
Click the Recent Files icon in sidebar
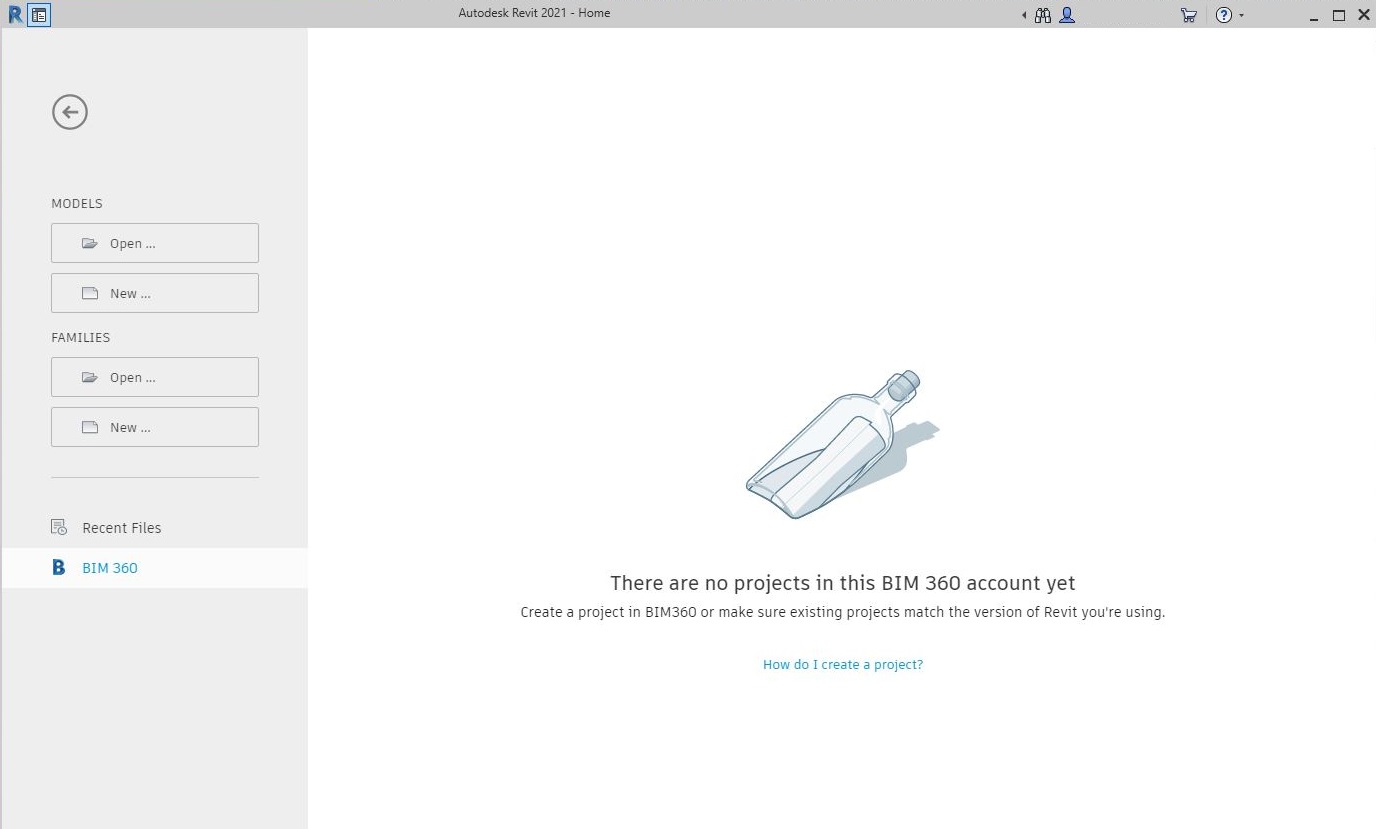point(58,527)
